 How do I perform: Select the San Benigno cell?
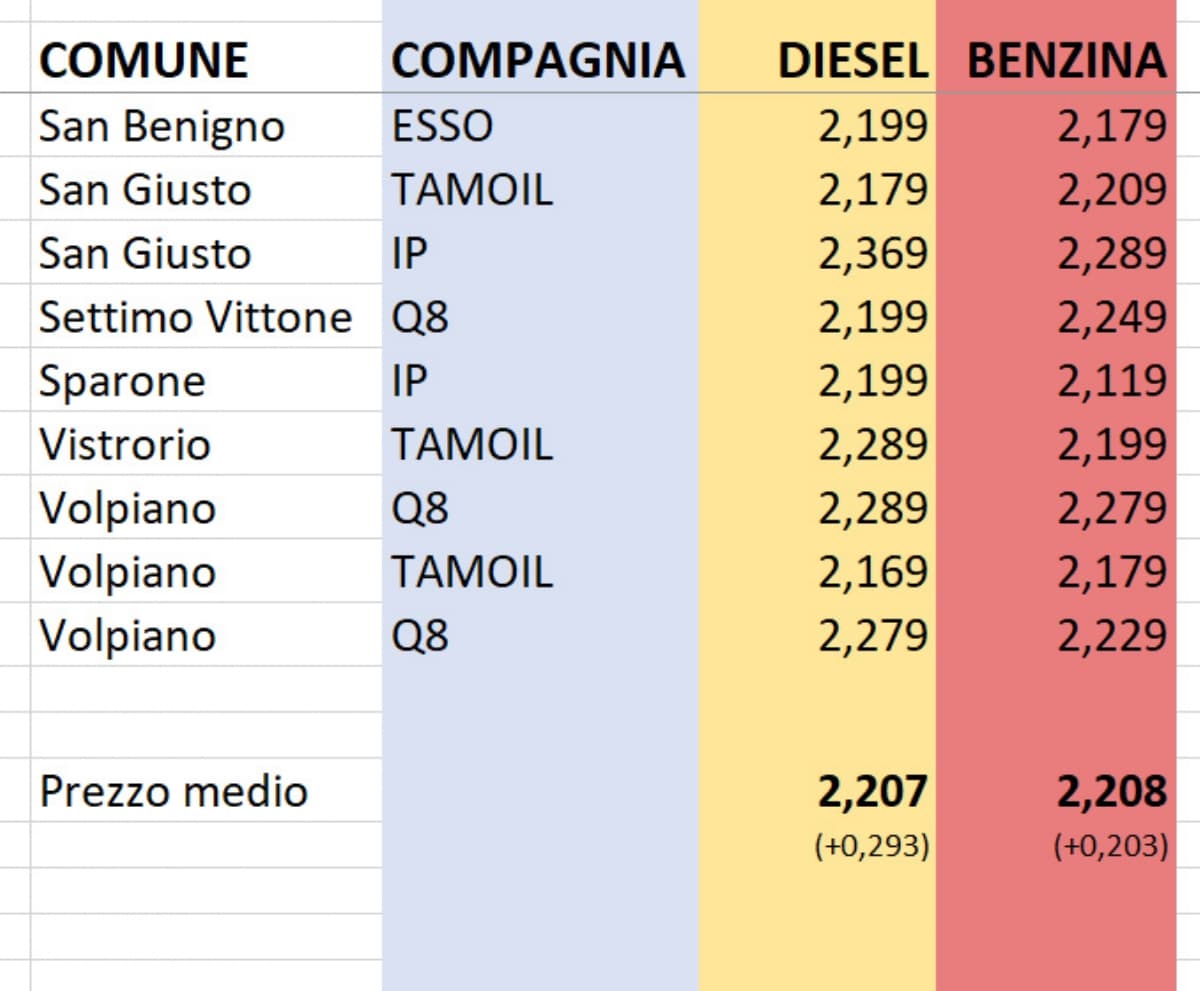point(162,127)
